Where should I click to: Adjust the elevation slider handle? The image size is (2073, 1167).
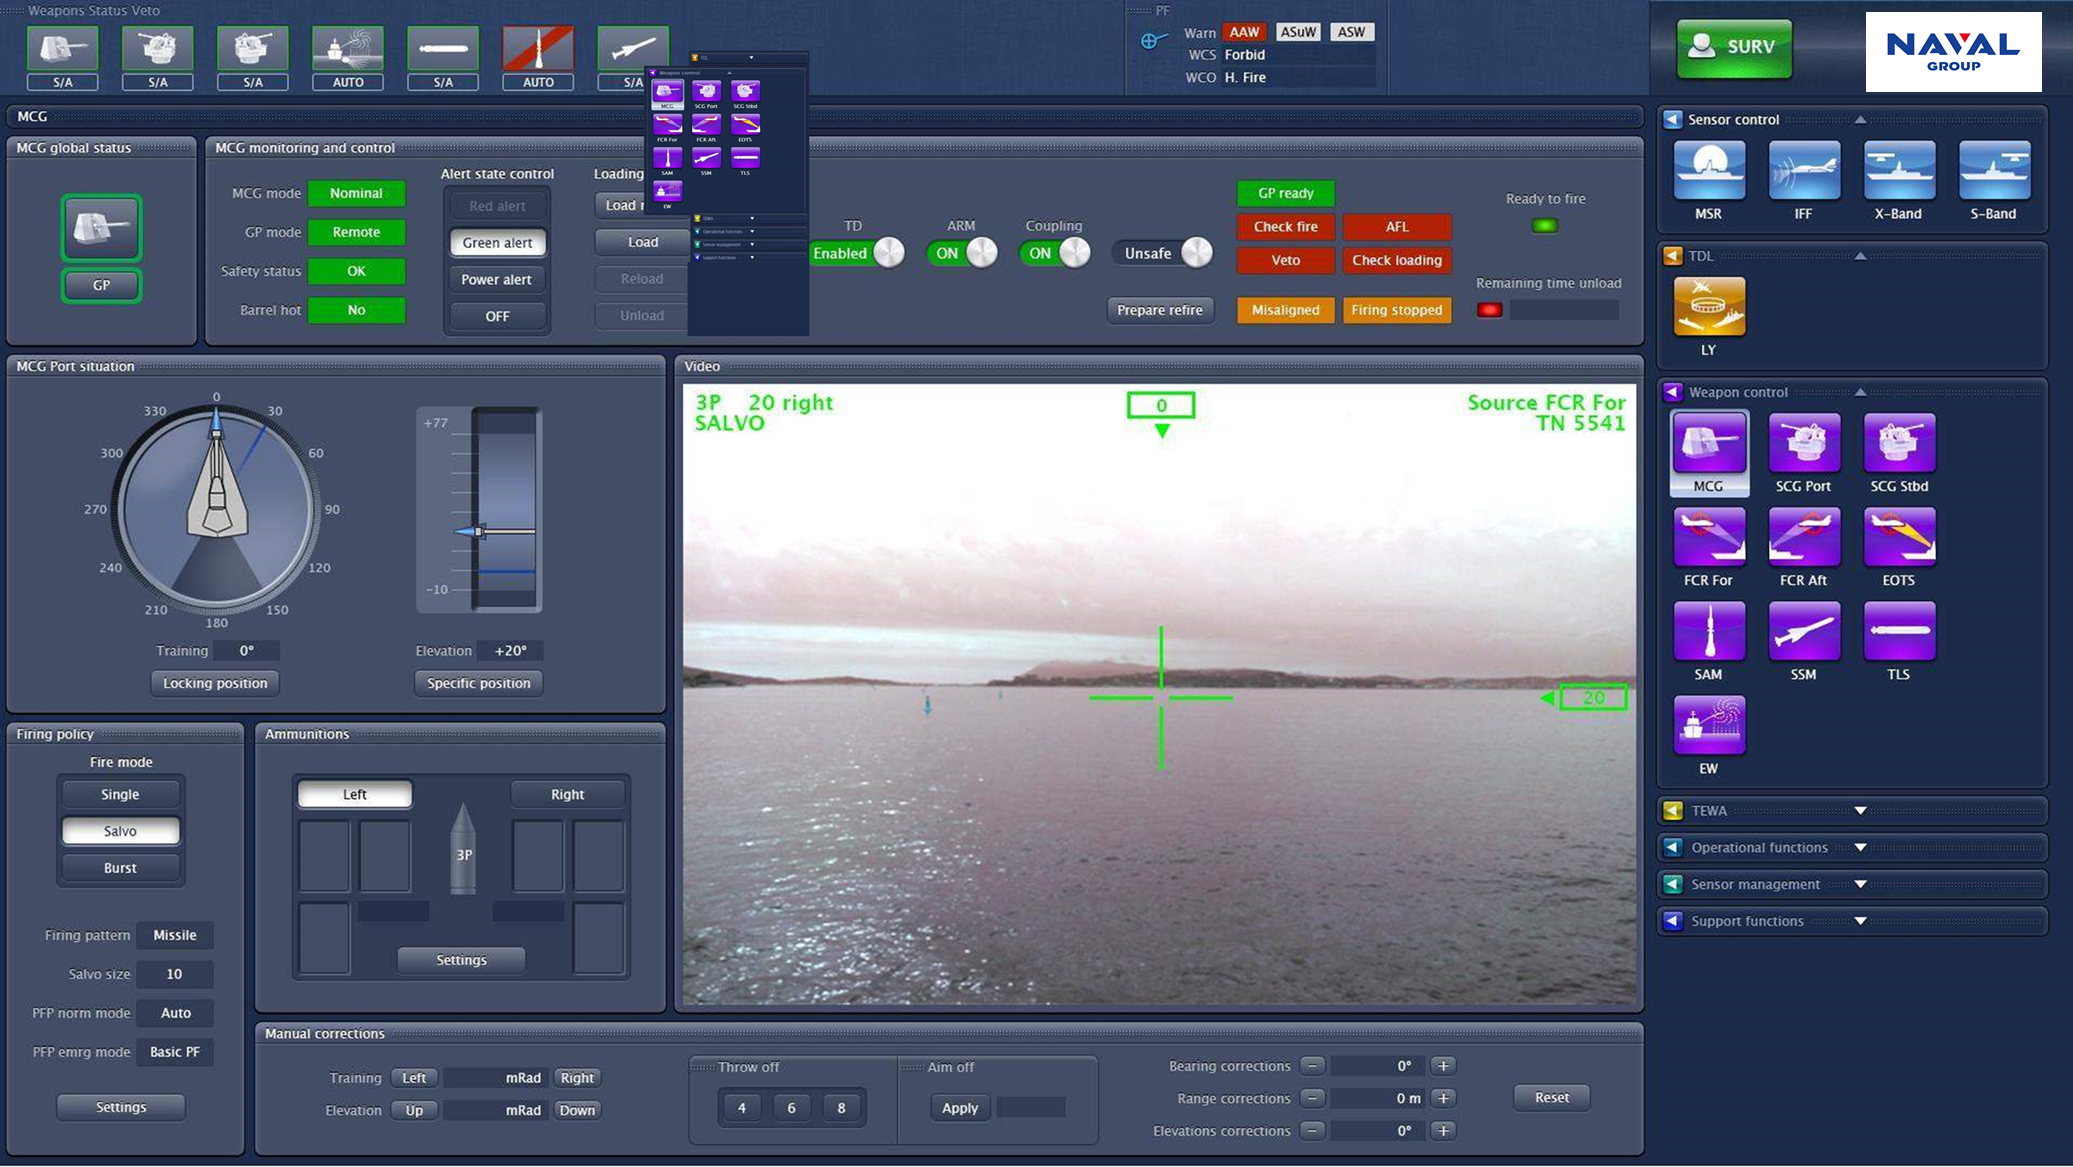(x=478, y=531)
